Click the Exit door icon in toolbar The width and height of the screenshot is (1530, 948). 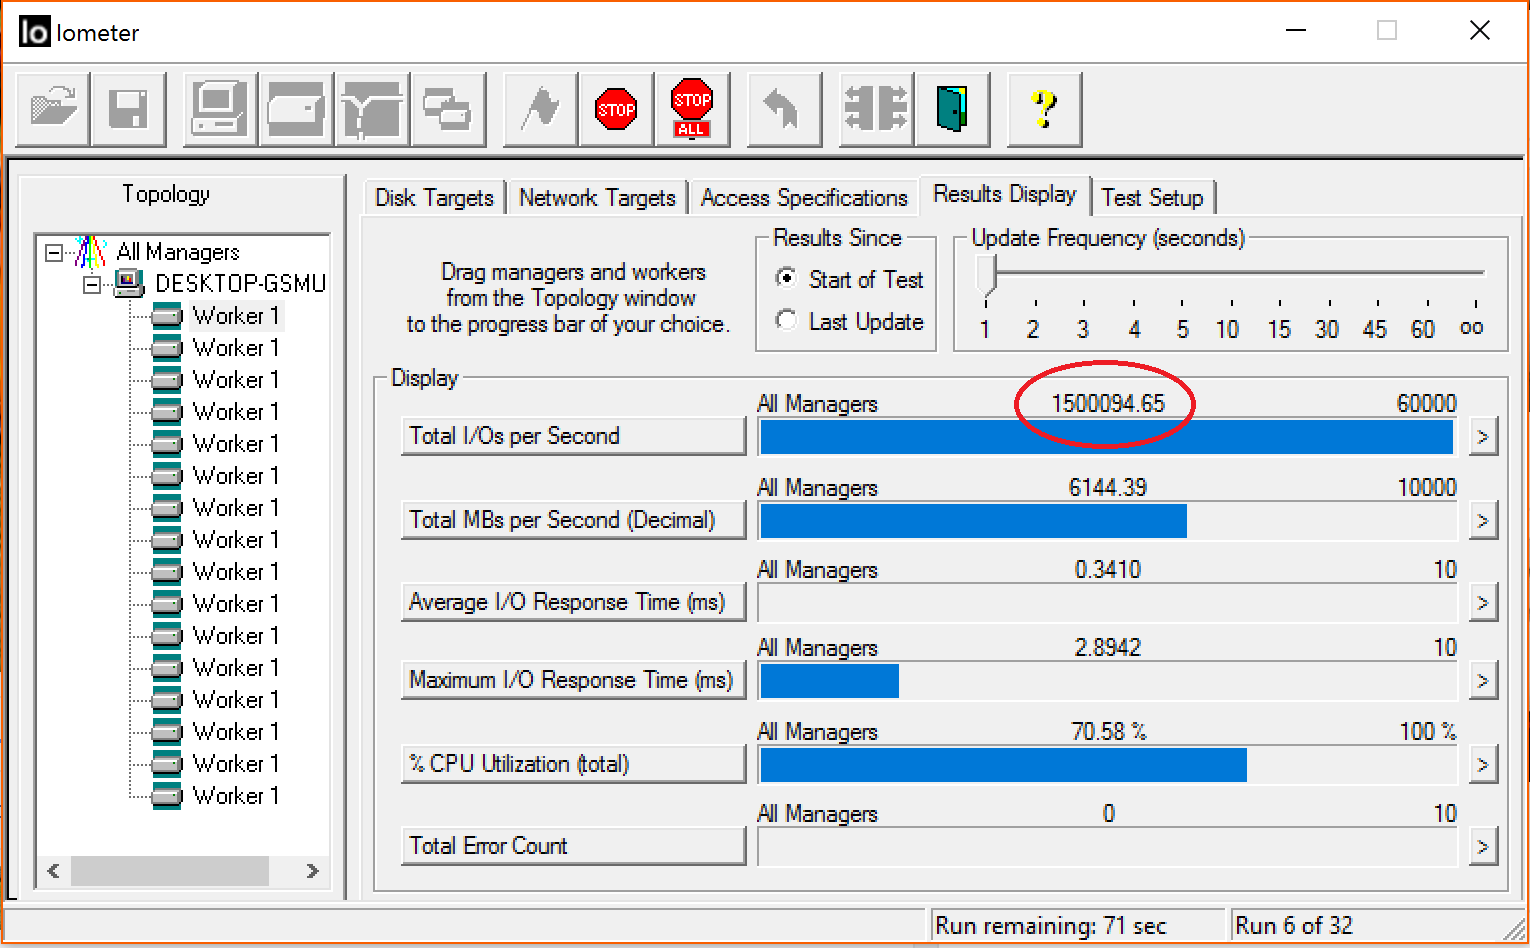pos(952,108)
